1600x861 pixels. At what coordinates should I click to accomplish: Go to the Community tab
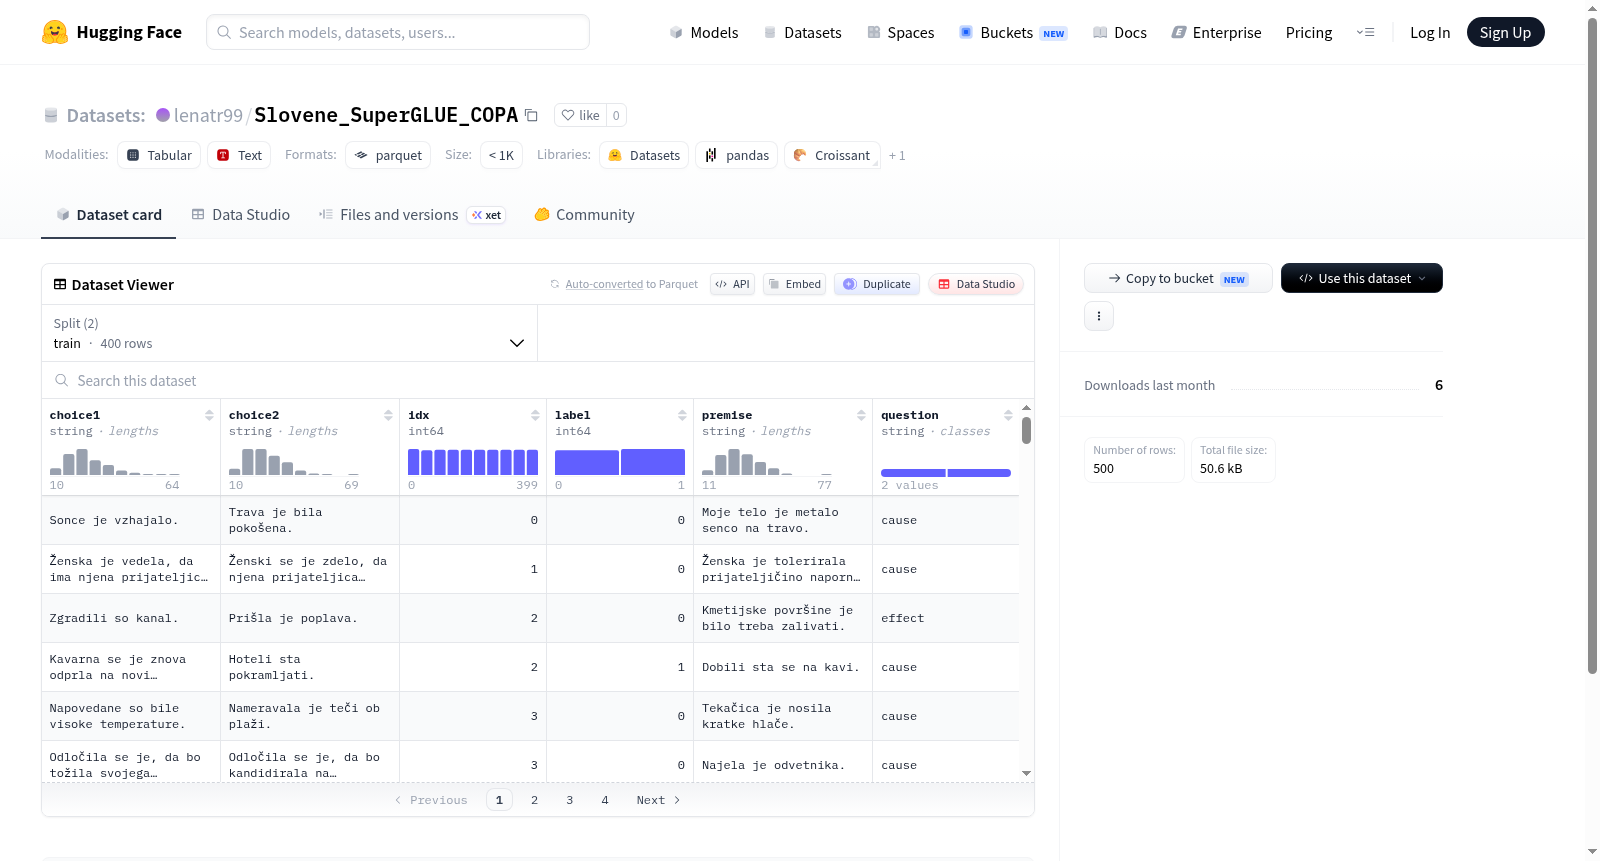pos(584,215)
